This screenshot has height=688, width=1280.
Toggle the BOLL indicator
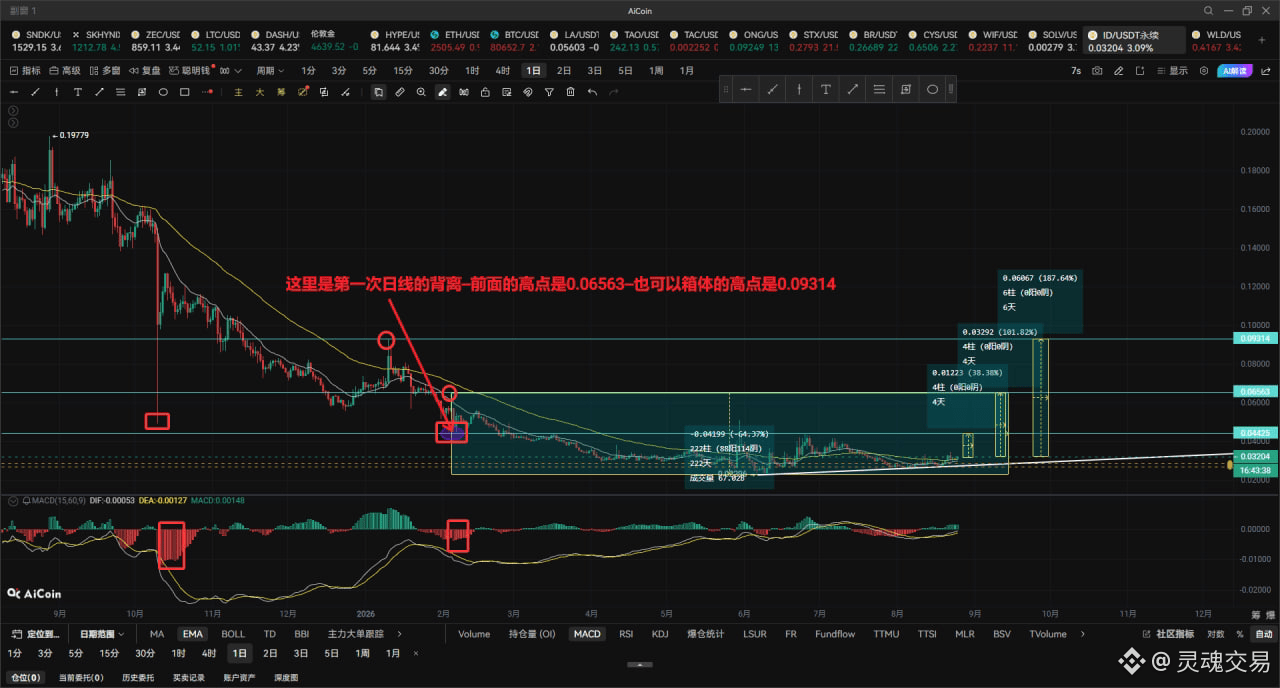[232, 634]
